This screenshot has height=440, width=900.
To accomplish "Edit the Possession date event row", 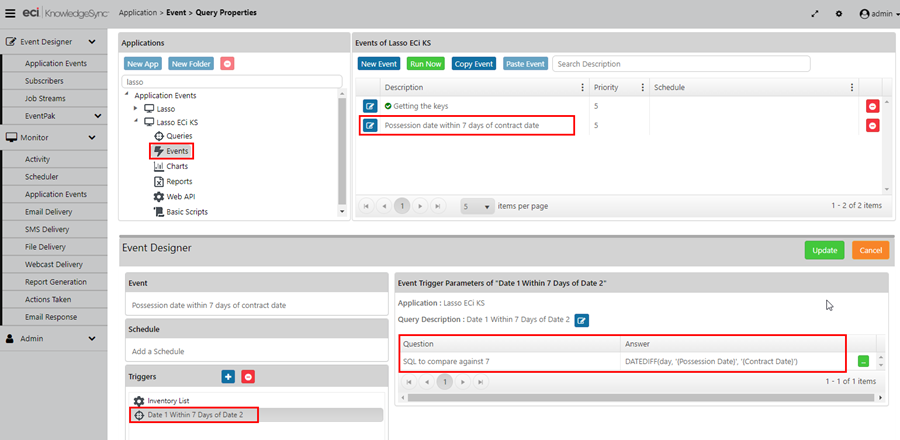I will (x=370, y=125).
